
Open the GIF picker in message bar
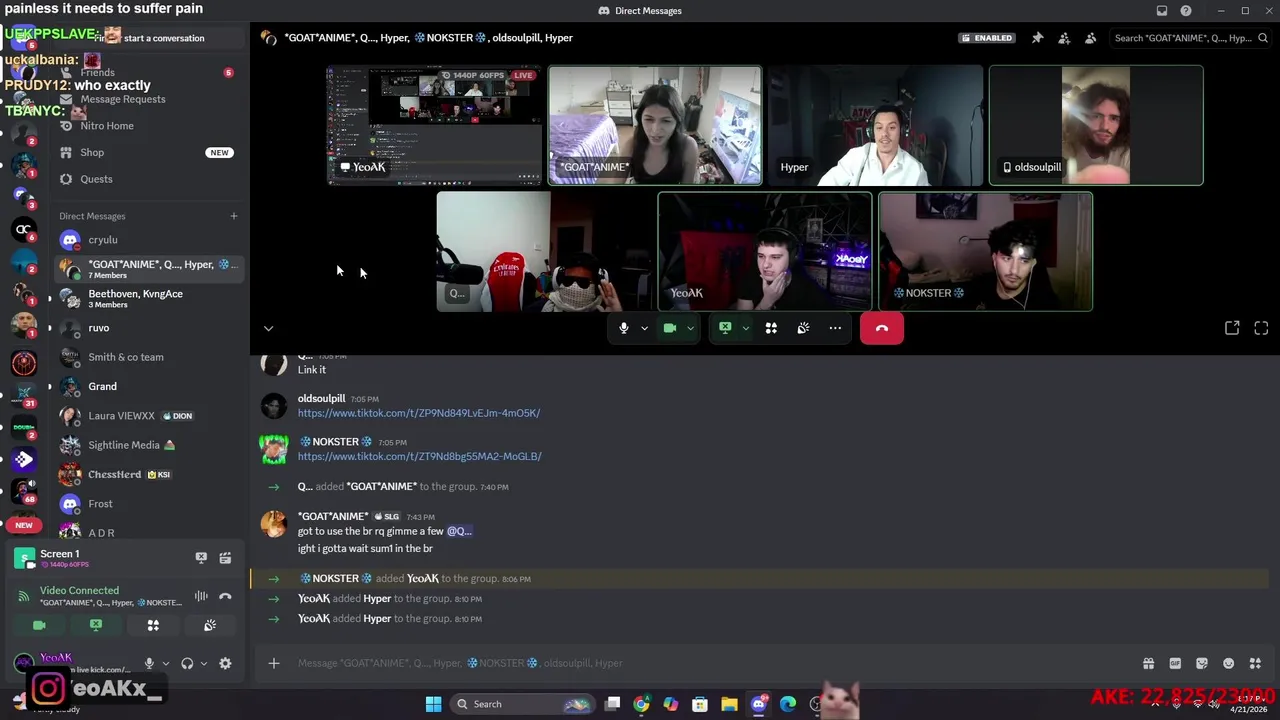(x=1175, y=663)
